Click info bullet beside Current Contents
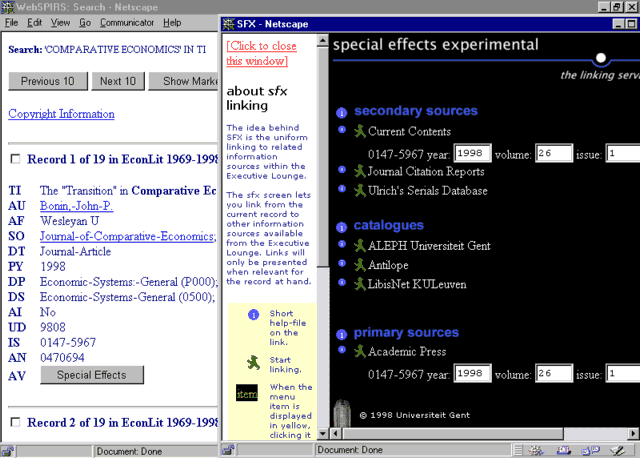The width and height of the screenshot is (640, 458). click(342, 129)
